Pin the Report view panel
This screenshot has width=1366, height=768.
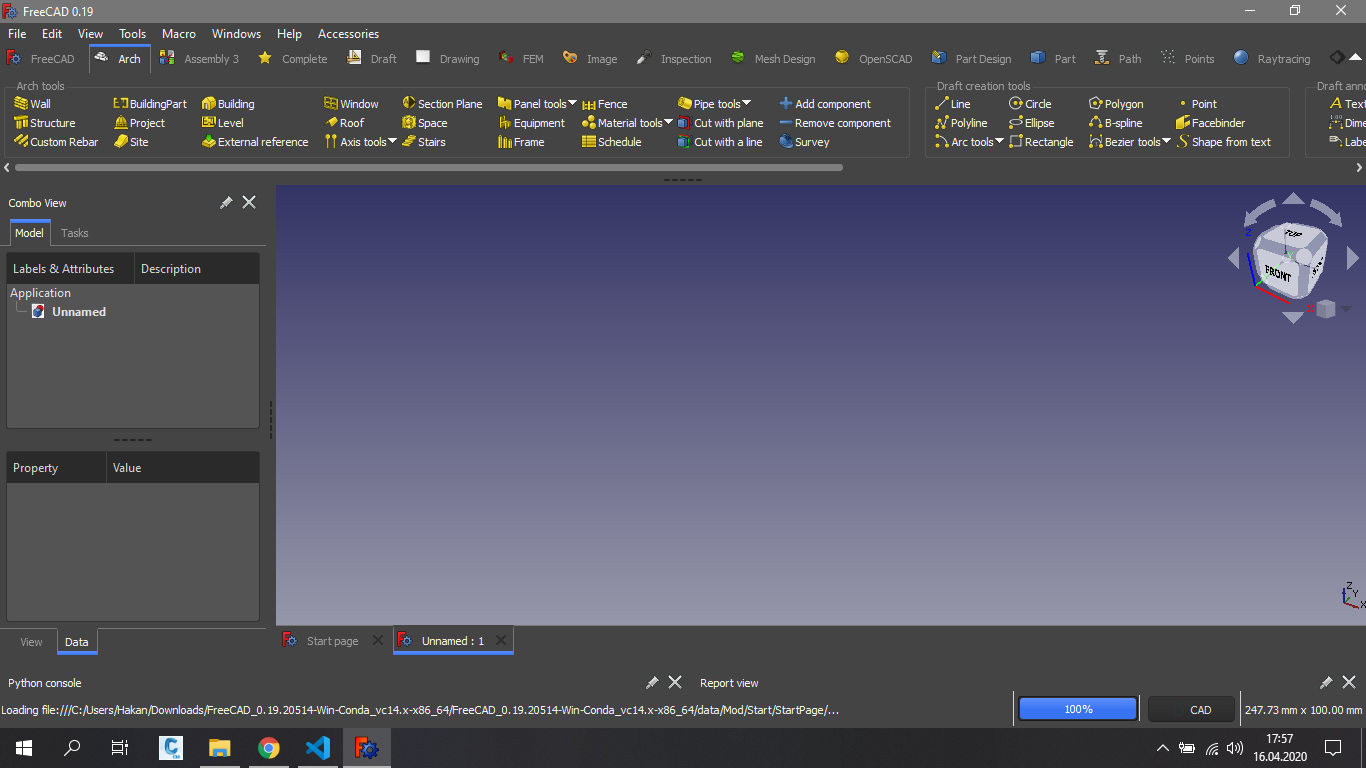pyautogui.click(x=1326, y=683)
